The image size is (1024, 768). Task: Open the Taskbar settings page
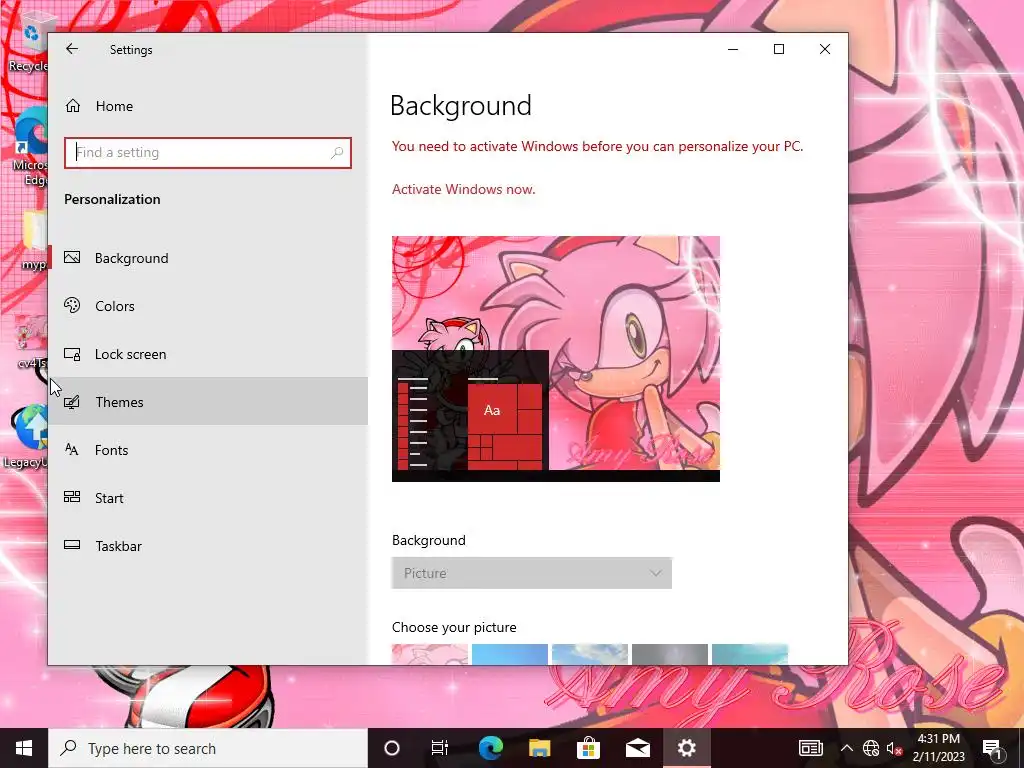[208, 546]
